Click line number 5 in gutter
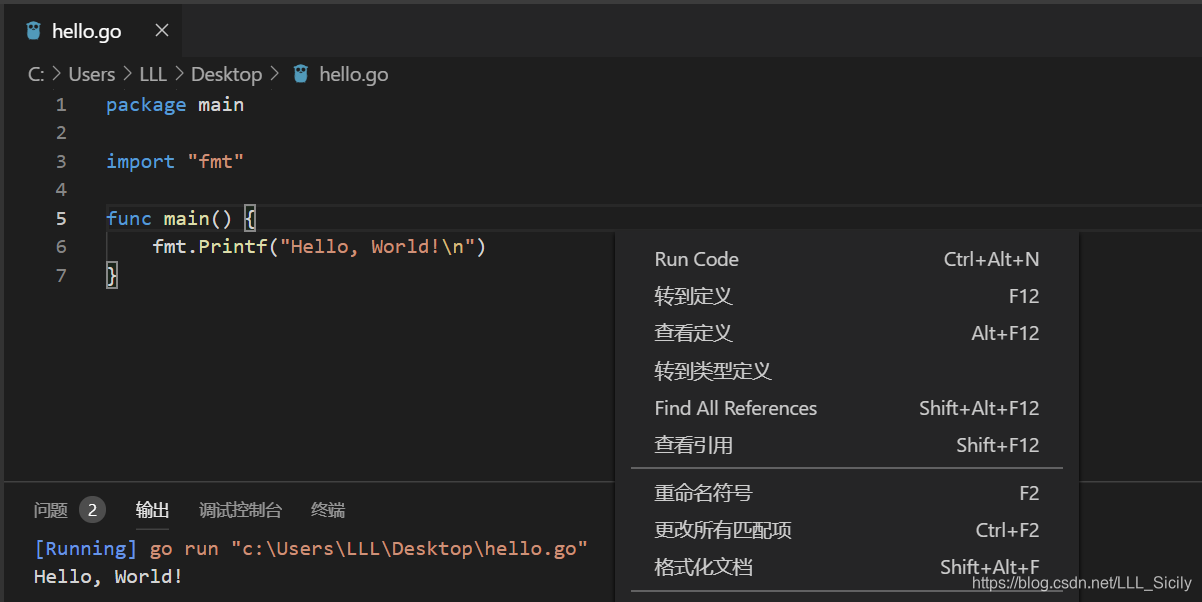Screen dimensions: 1202x602 click(x=61, y=218)
